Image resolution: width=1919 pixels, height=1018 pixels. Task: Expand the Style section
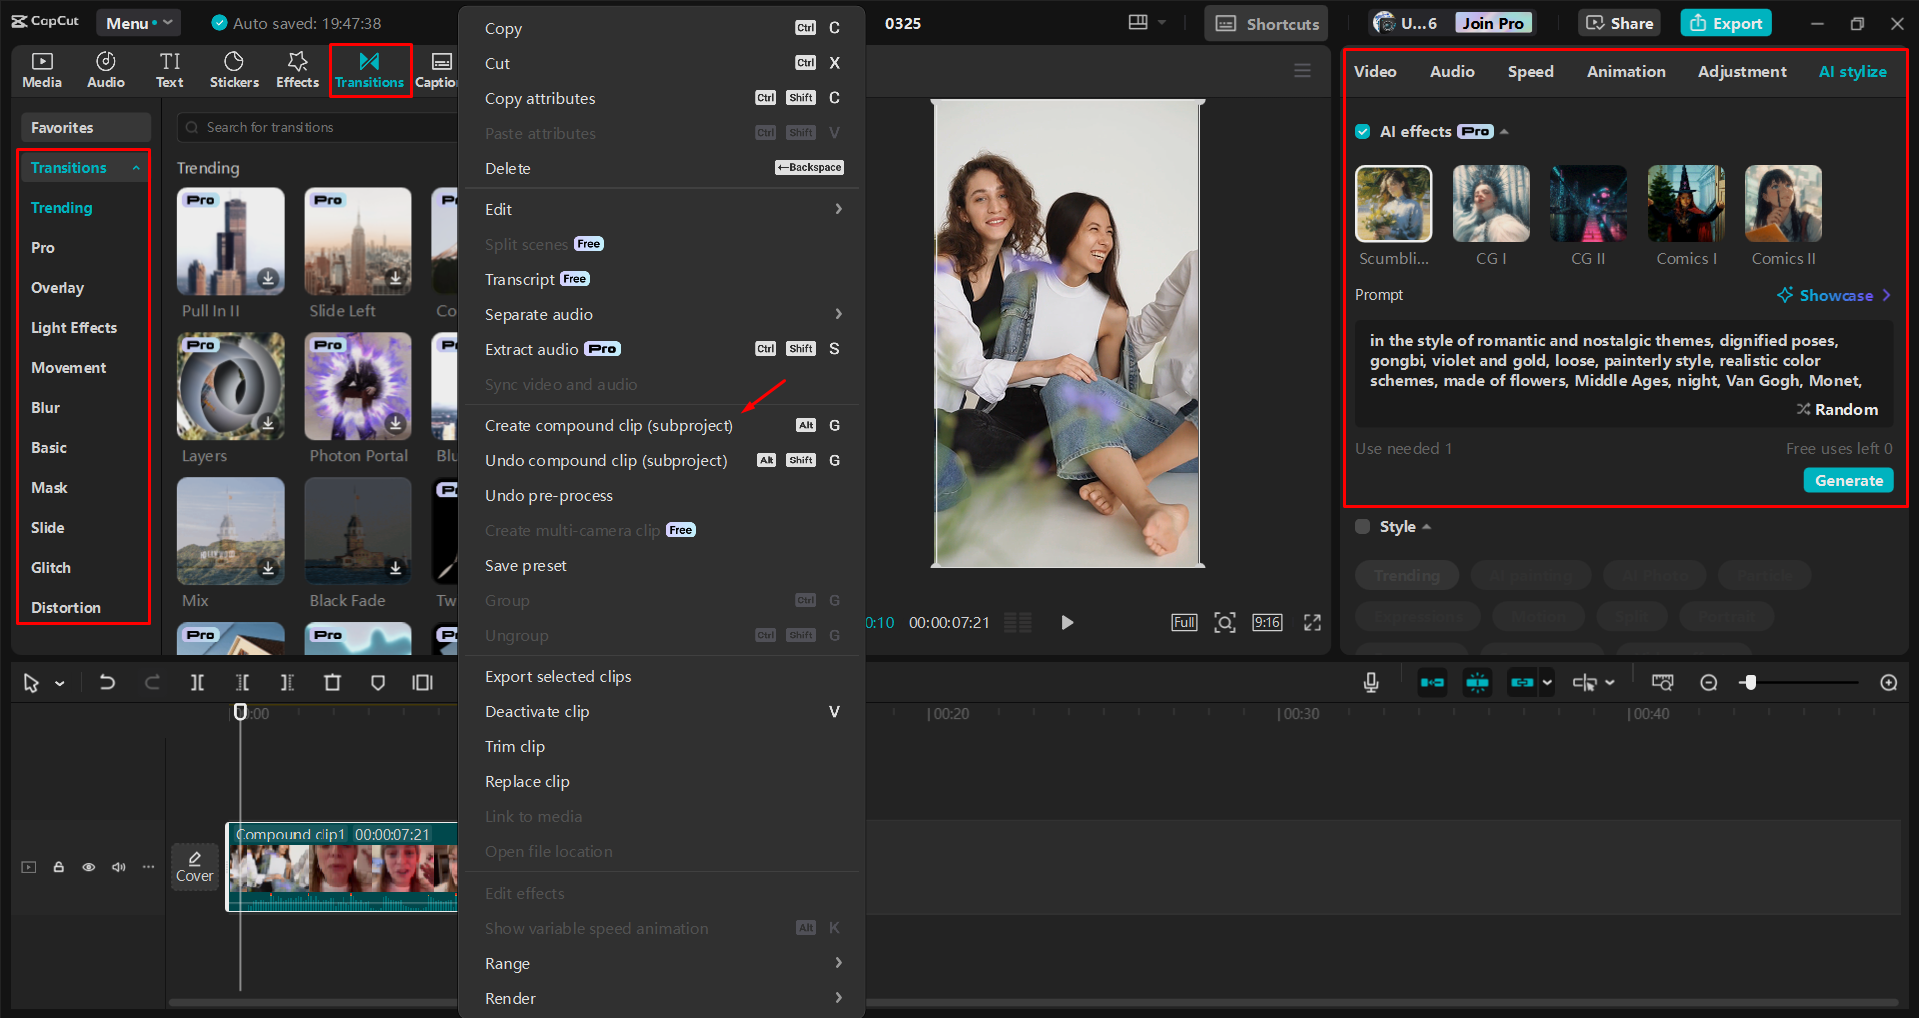pos(1426,526)
